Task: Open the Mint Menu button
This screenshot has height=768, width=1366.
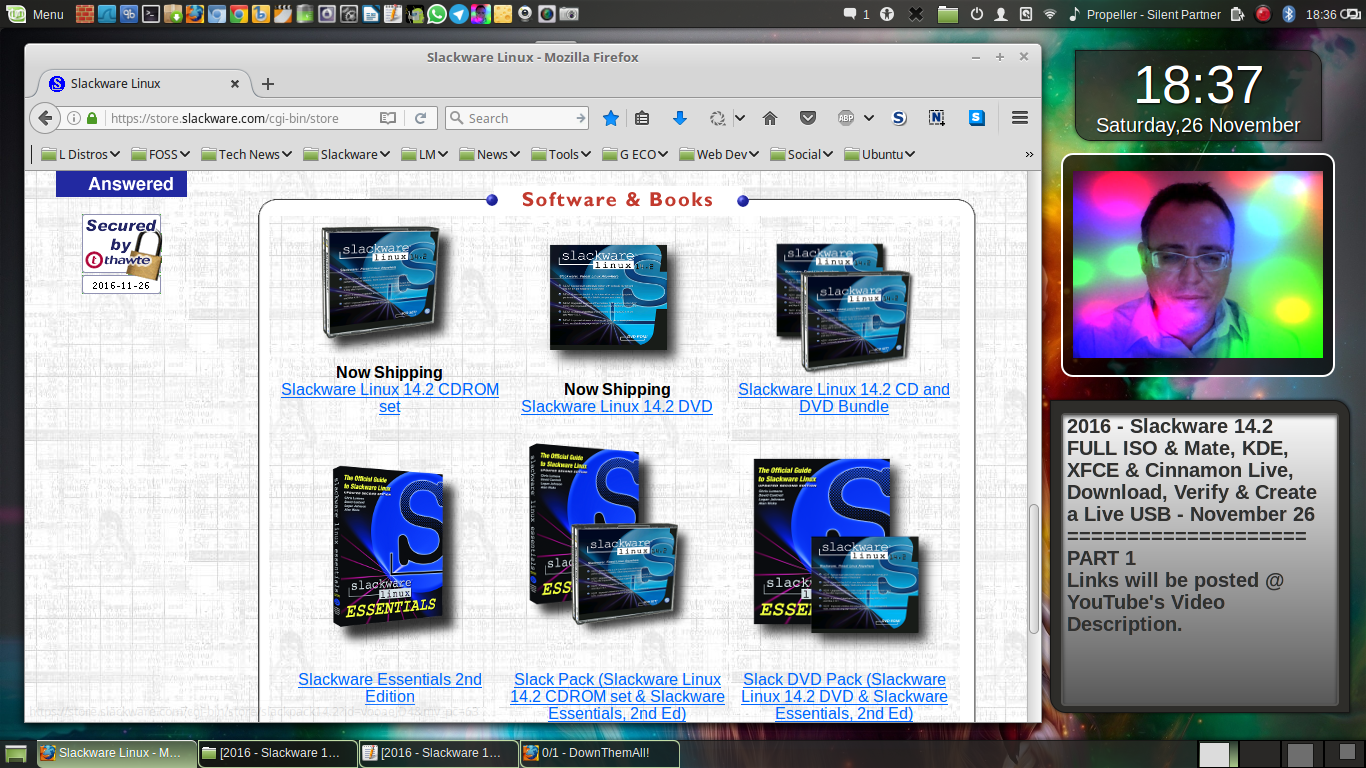Action: 36,14
